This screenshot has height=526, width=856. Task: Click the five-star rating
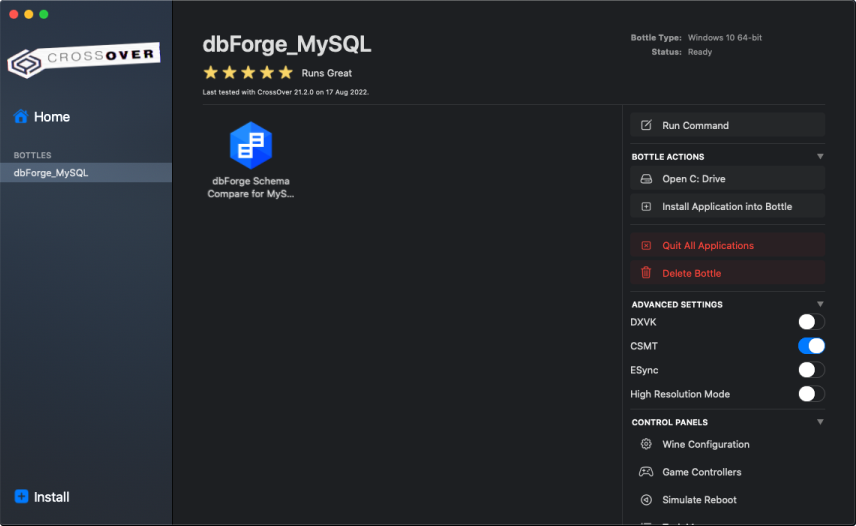tap(248, 73)
